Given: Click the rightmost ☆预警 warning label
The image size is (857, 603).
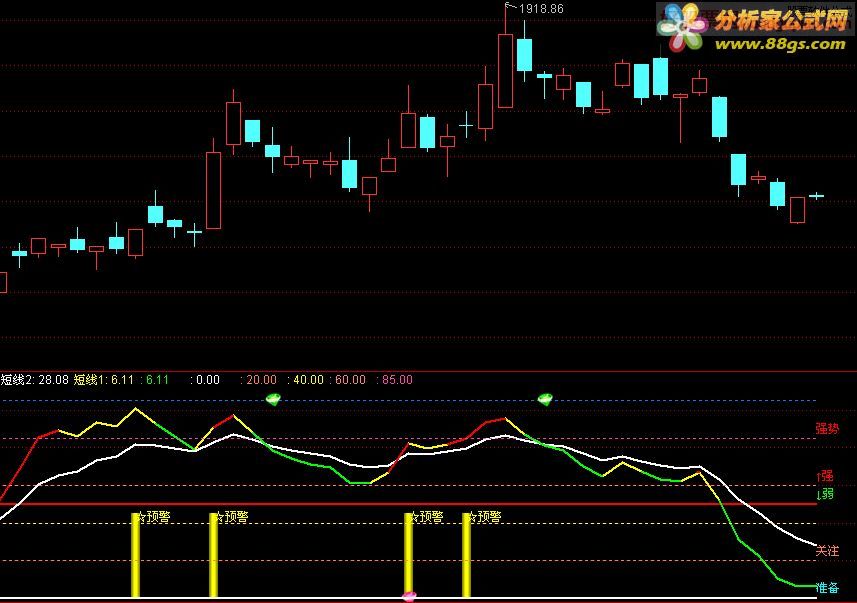Looking at the screenshot, I should coord(484,517).
